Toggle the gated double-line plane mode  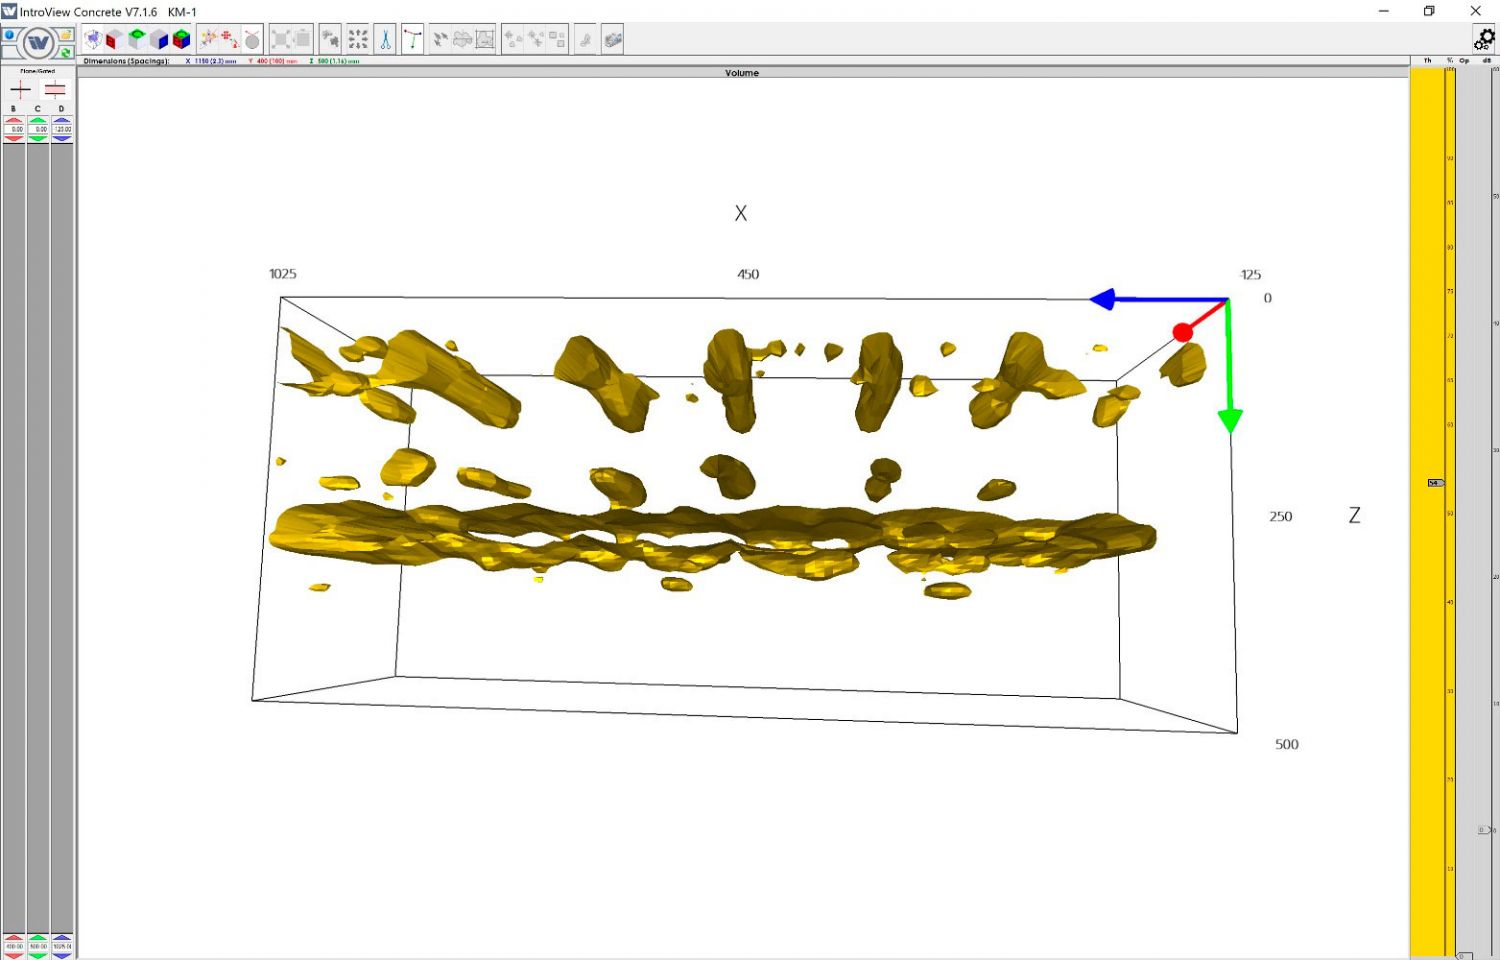tap(55, 90)
